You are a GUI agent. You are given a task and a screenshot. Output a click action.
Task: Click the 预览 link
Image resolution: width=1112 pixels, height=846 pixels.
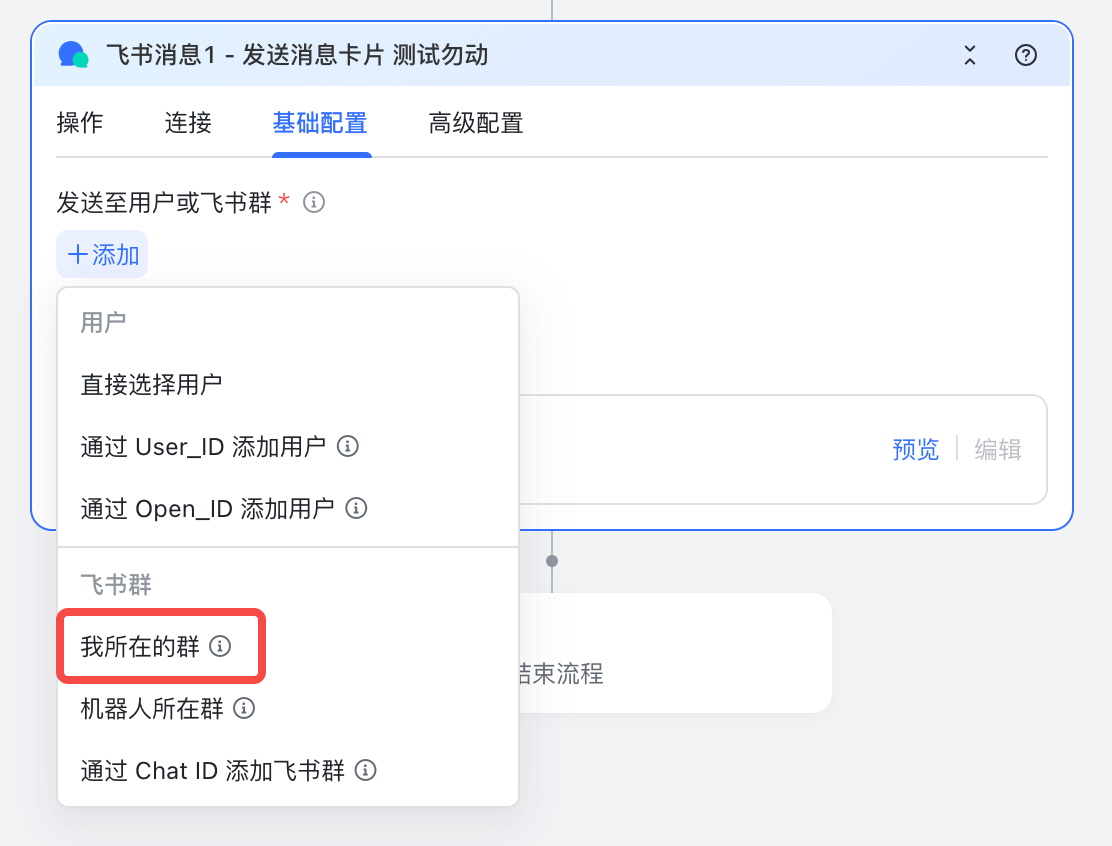(x=916, y=449)
